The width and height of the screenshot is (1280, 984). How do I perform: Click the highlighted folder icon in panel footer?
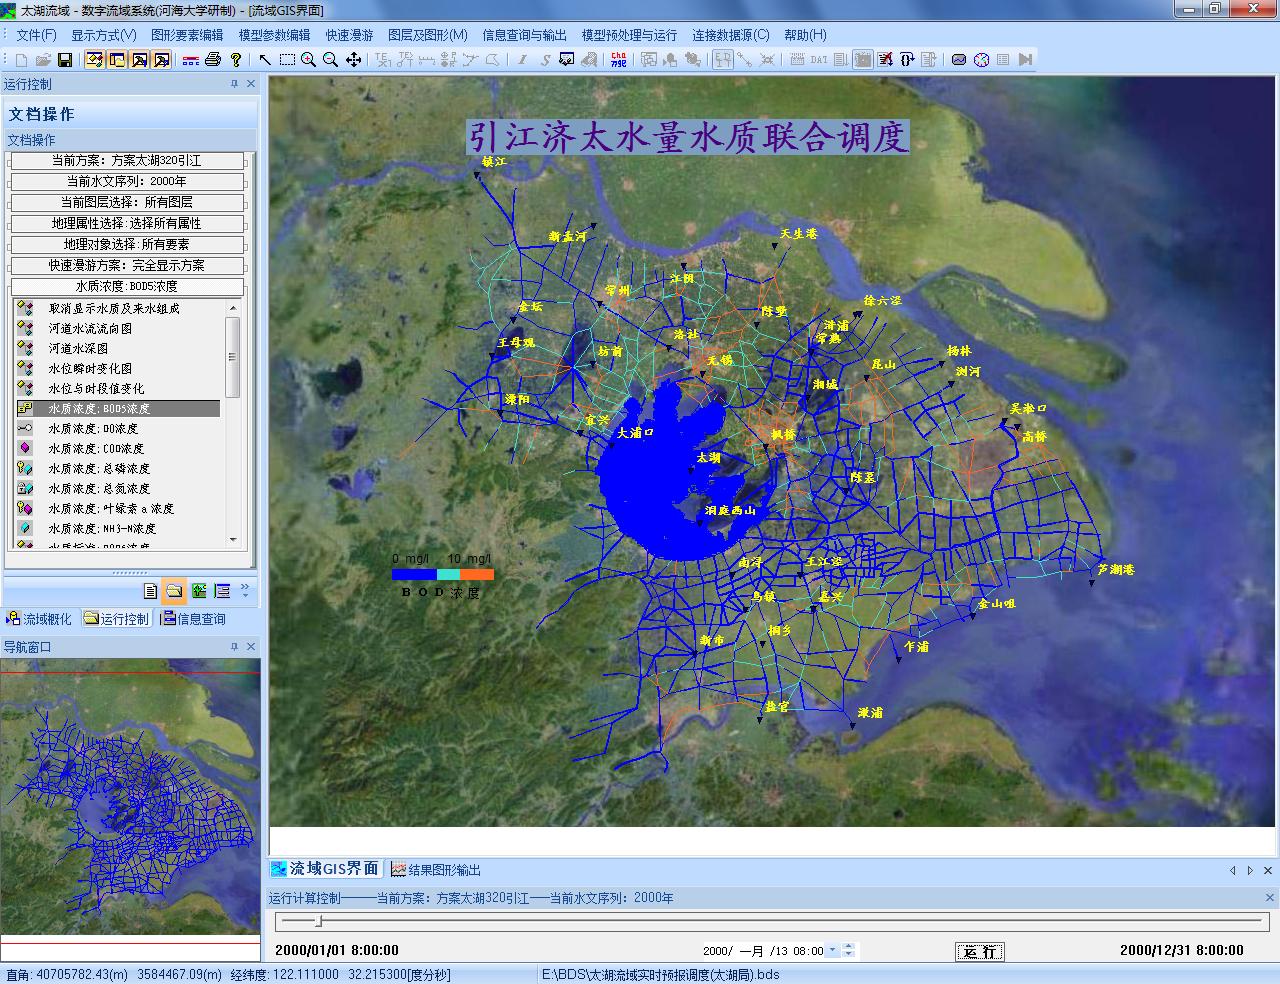[174, 591]
